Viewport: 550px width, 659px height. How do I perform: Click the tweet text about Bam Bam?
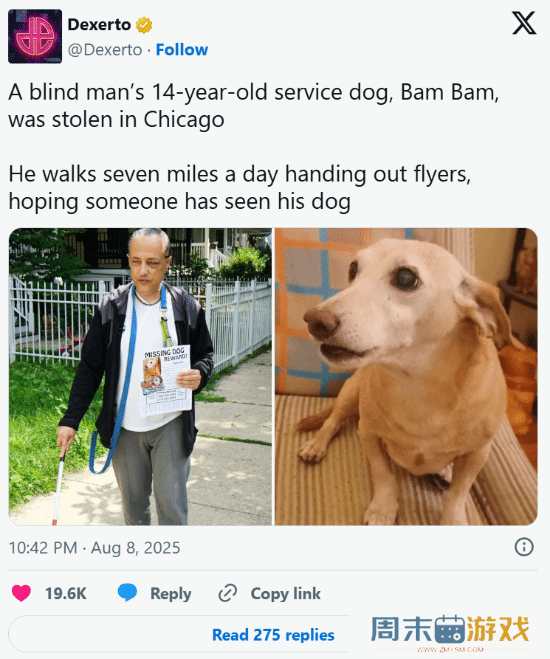pos(253,147)
